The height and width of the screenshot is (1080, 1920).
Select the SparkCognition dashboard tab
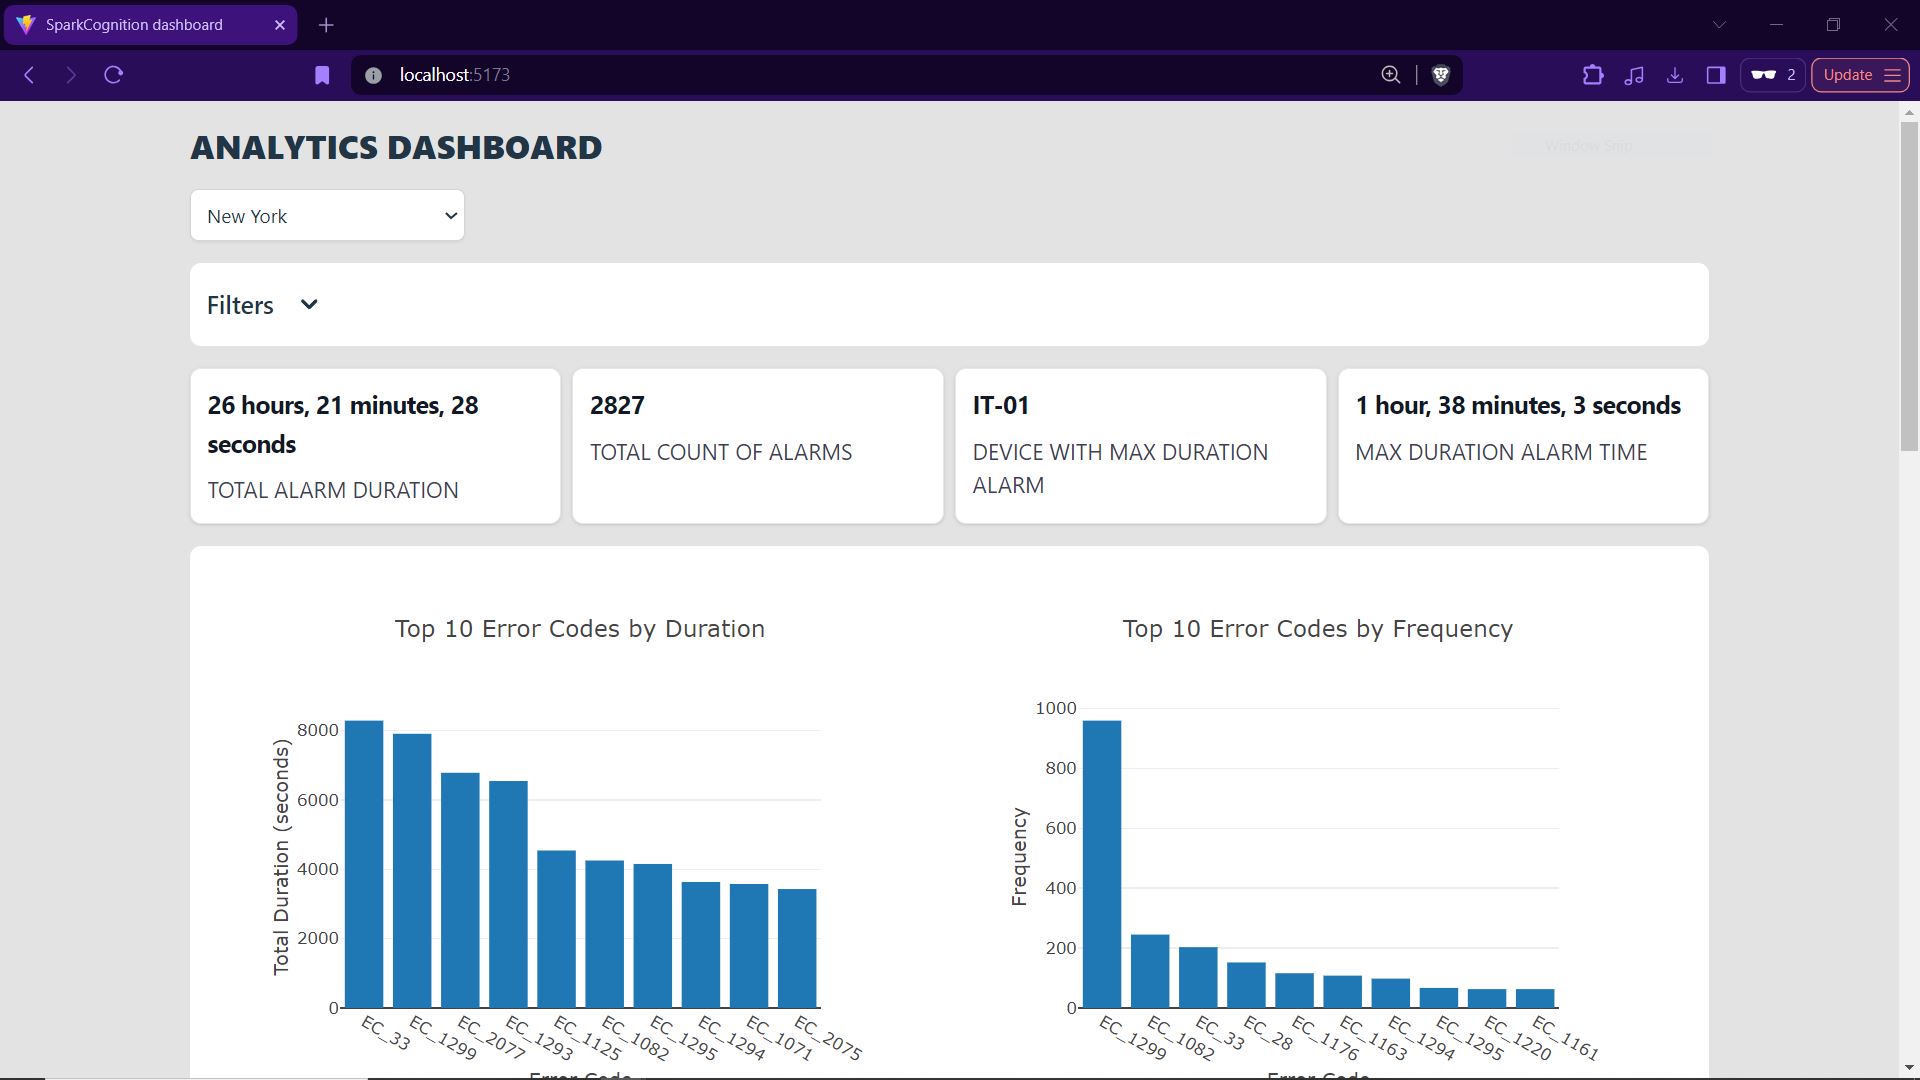click(x=135, y=25)
